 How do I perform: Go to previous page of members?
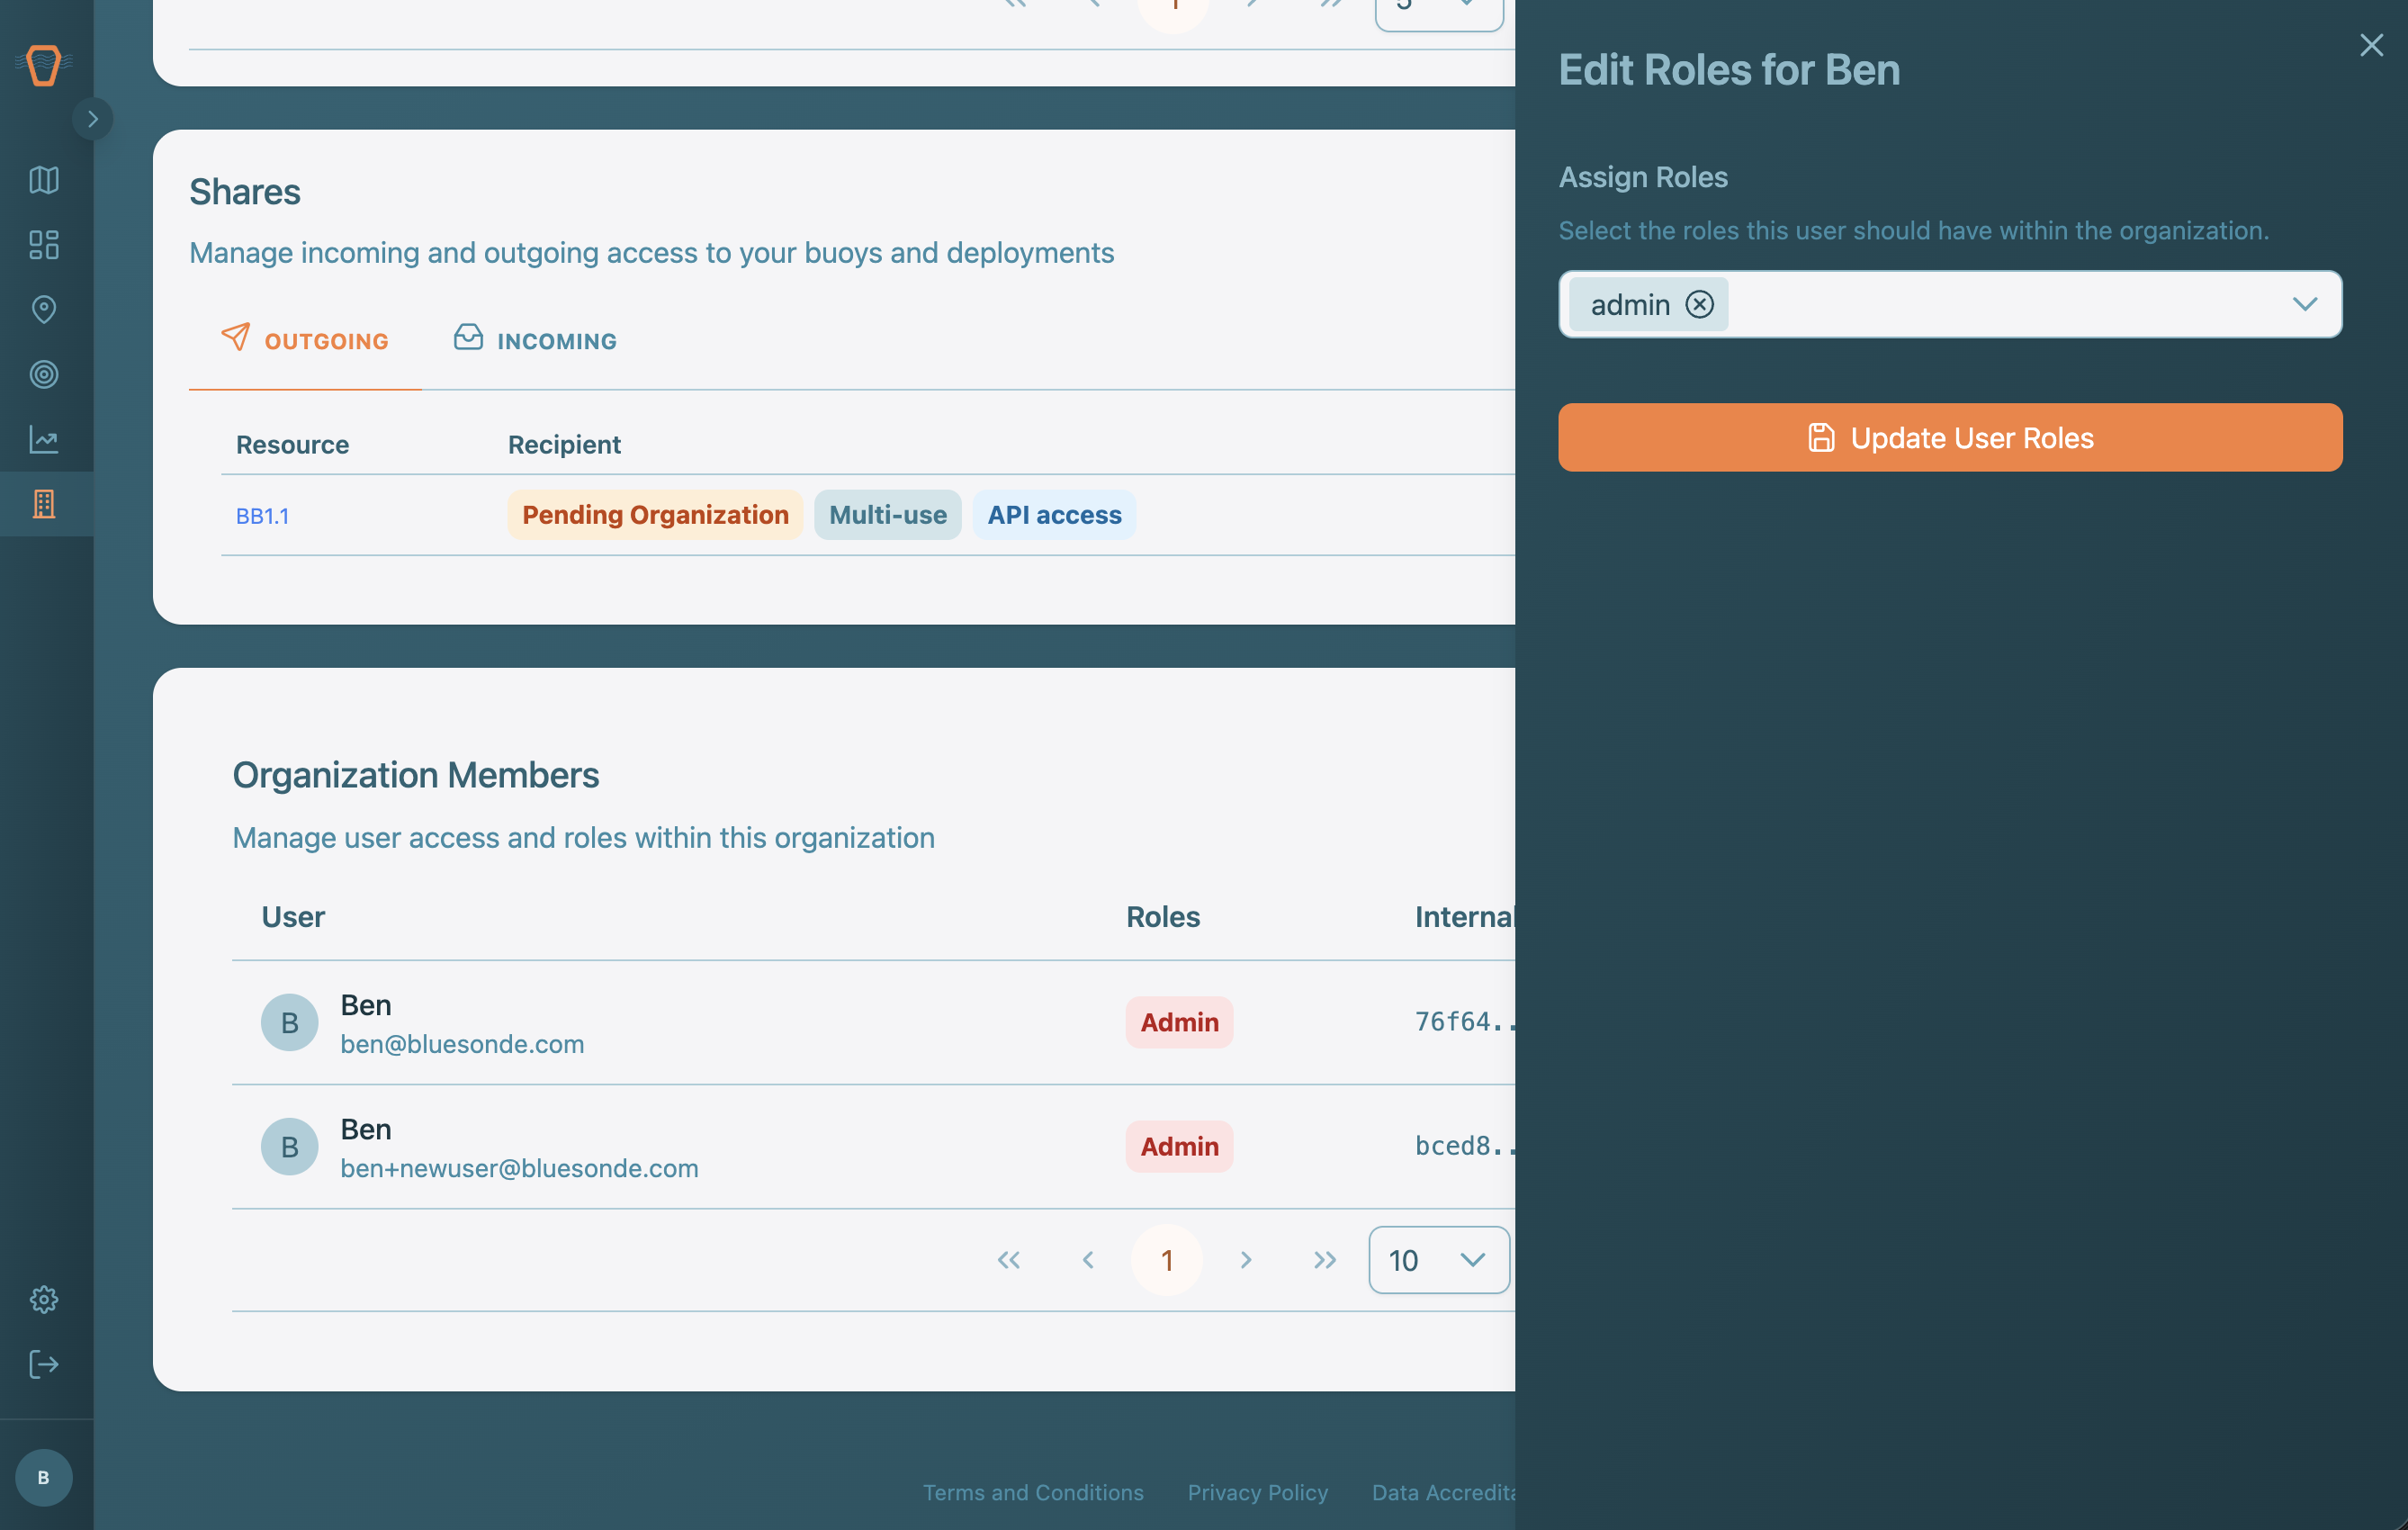tap(1087, 1260)
